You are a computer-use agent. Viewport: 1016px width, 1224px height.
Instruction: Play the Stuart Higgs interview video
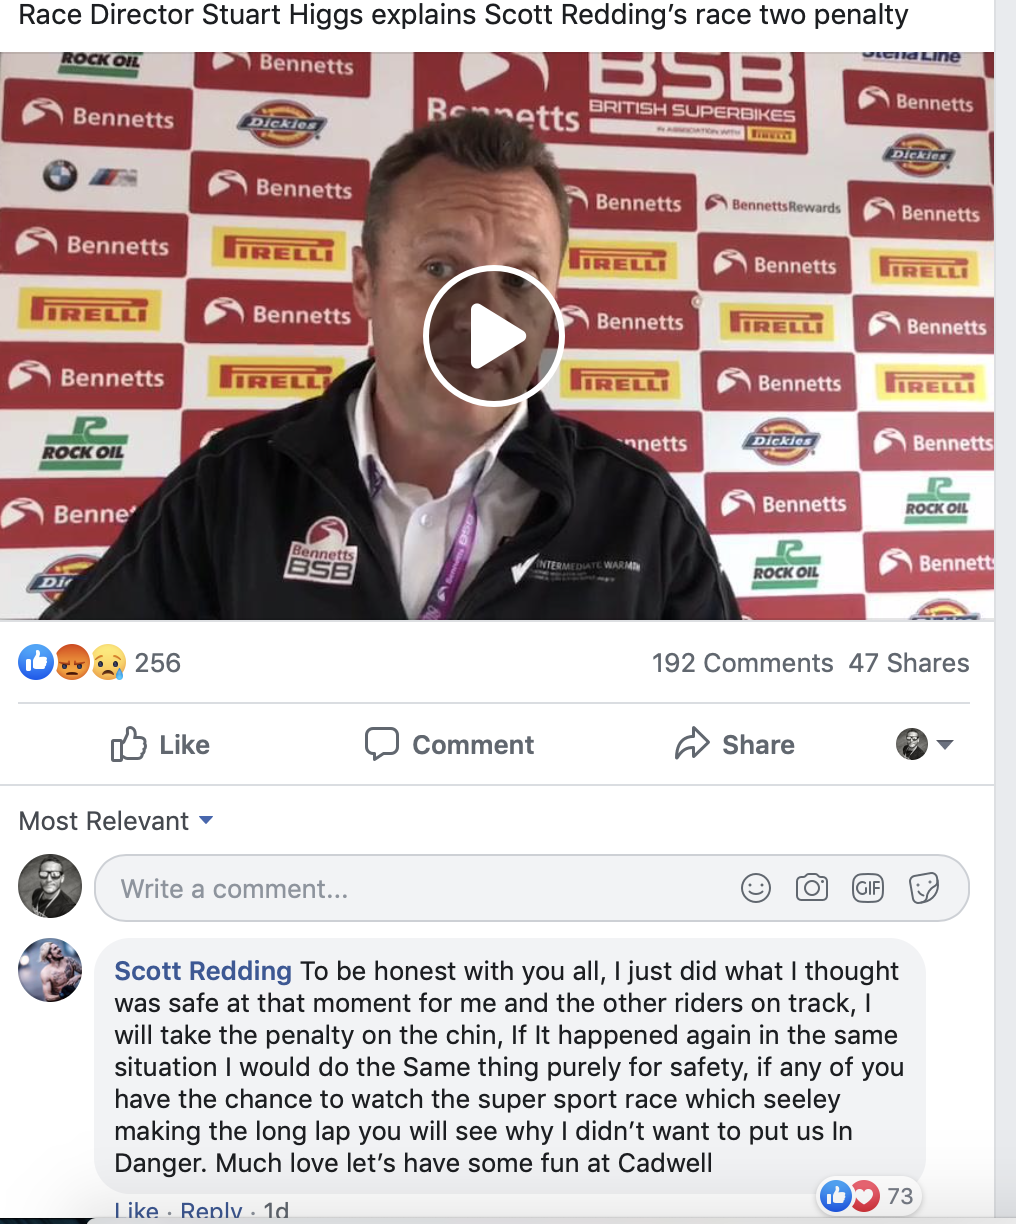click(x=493, y=335)
